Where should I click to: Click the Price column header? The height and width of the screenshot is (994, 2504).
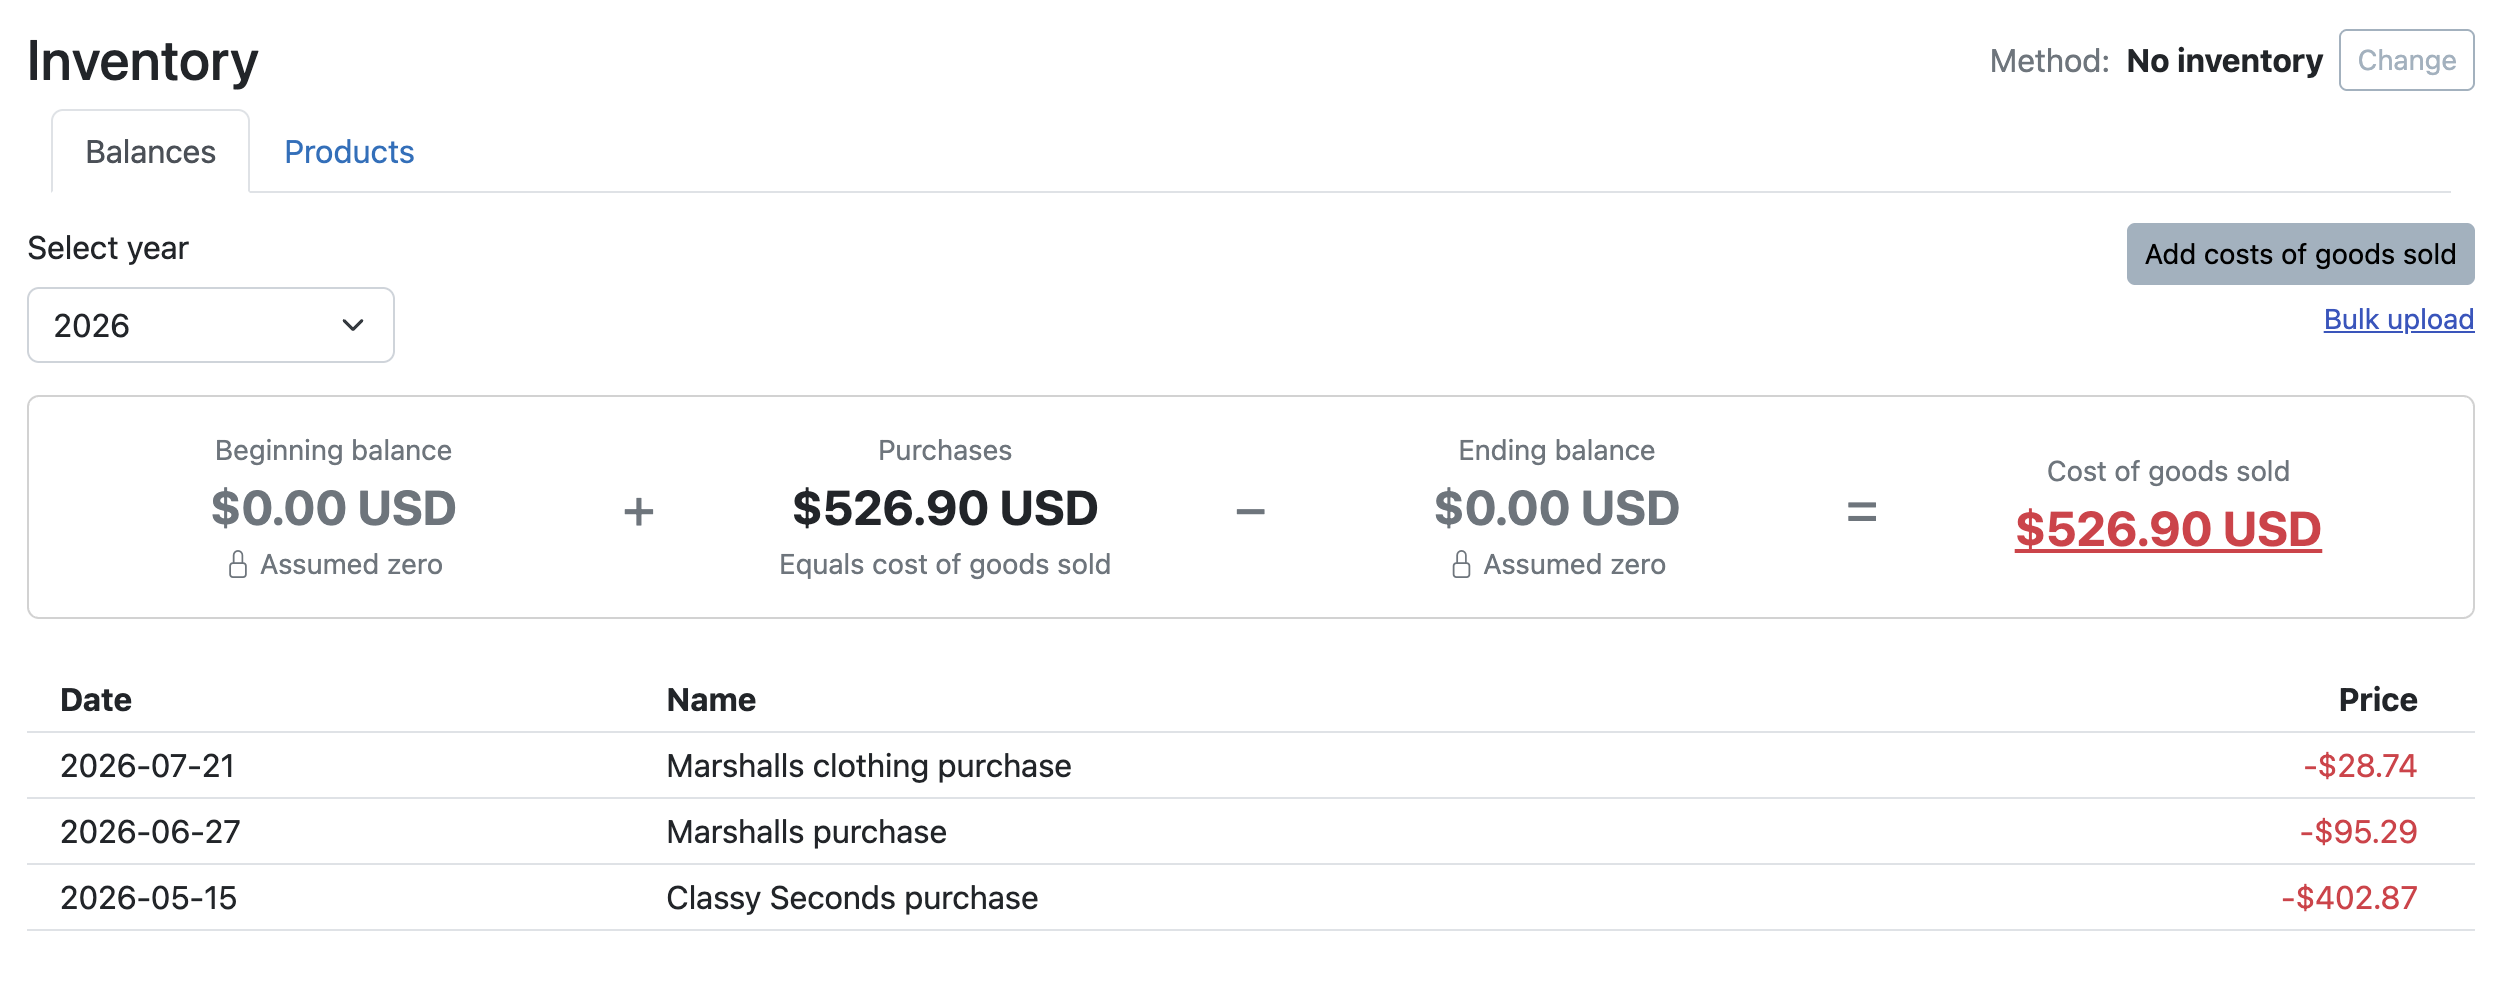point(2377,700)
